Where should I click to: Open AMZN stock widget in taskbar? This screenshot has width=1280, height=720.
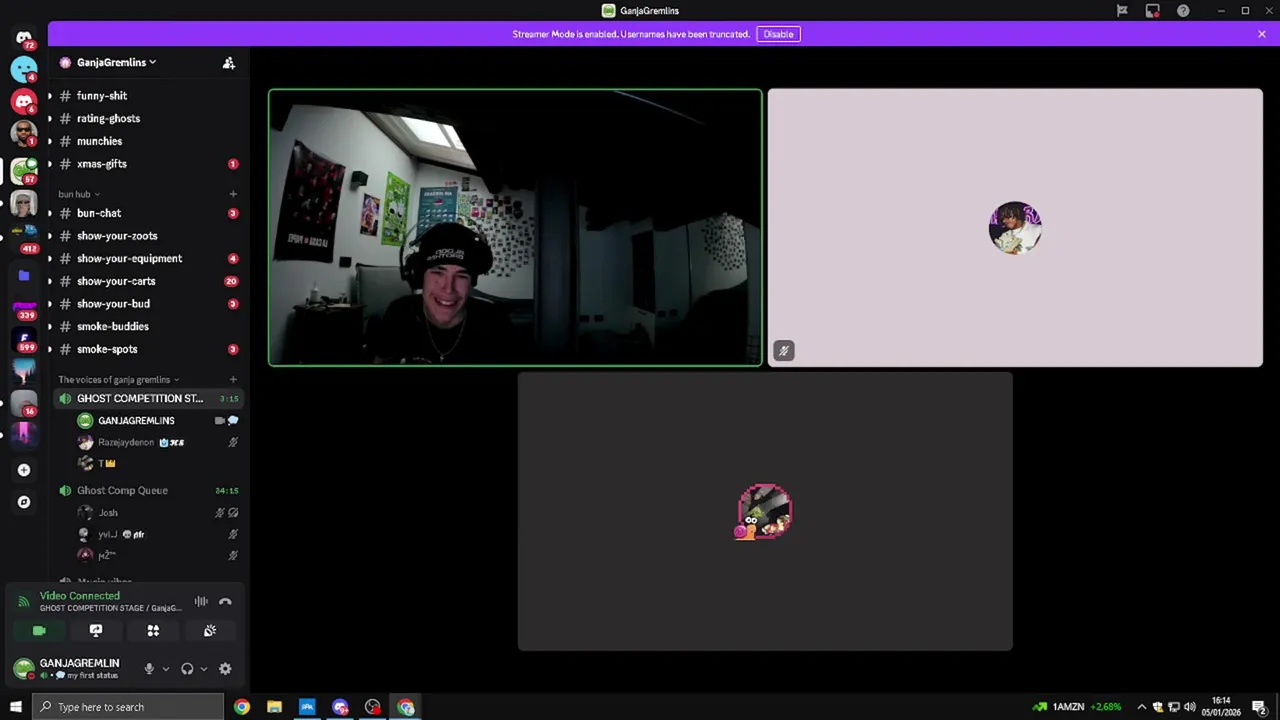[1076, 707]
